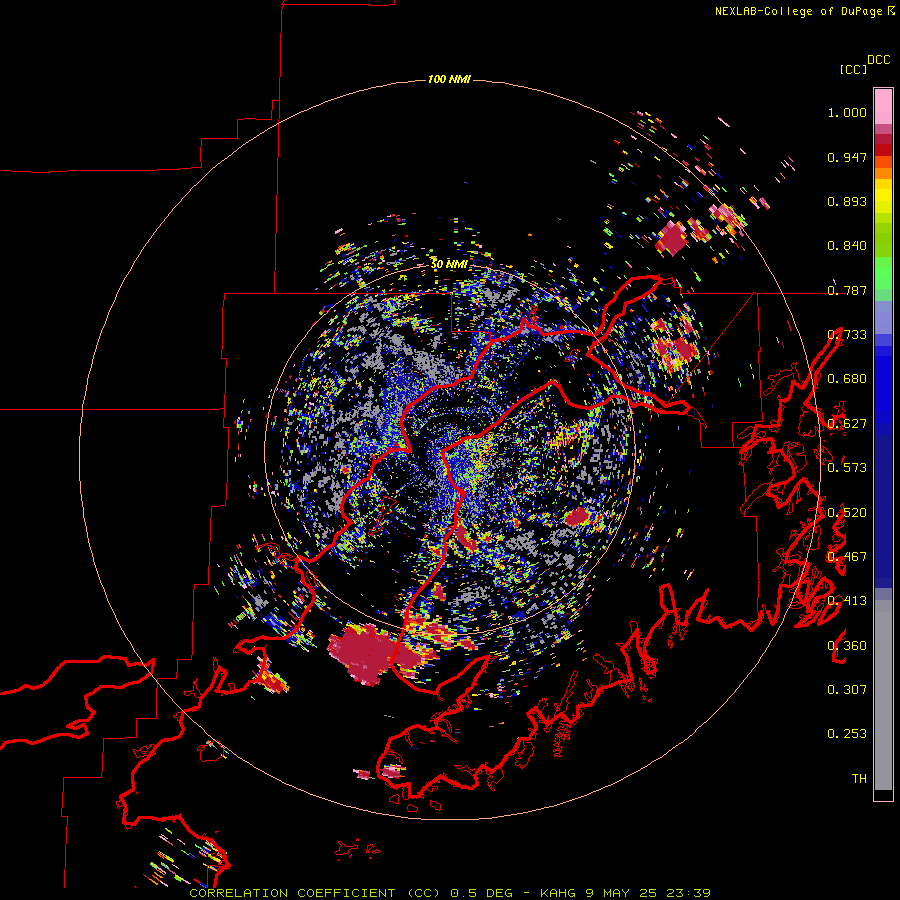Click the 0.360 value on the color scale
The width and height of the screenshot is (900, 900).
click(x=847, y=646)
